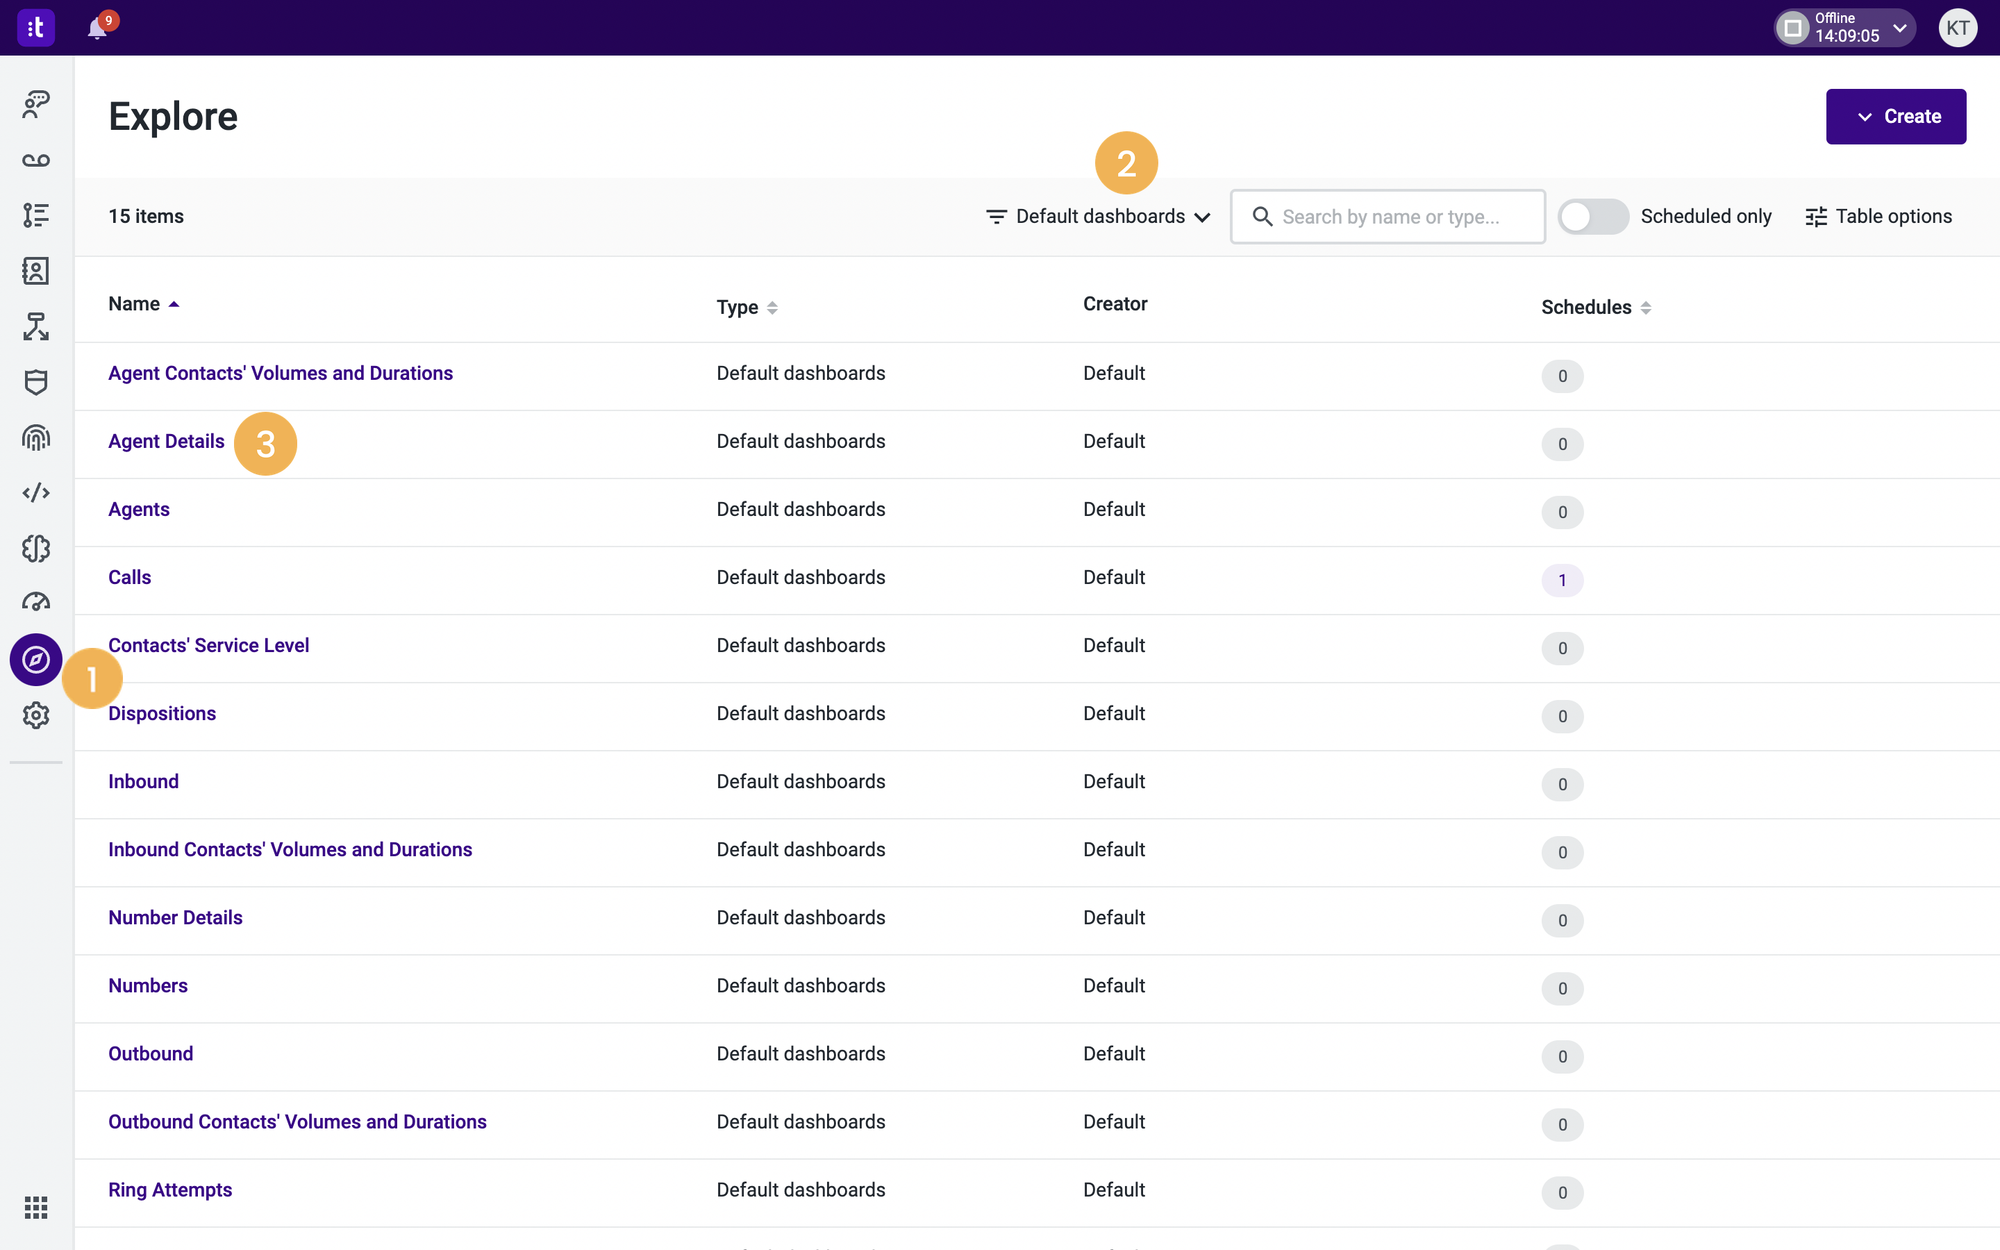Open the contacts book sidebar icon
The image size is (2000, 1250).
pos(36,271)
